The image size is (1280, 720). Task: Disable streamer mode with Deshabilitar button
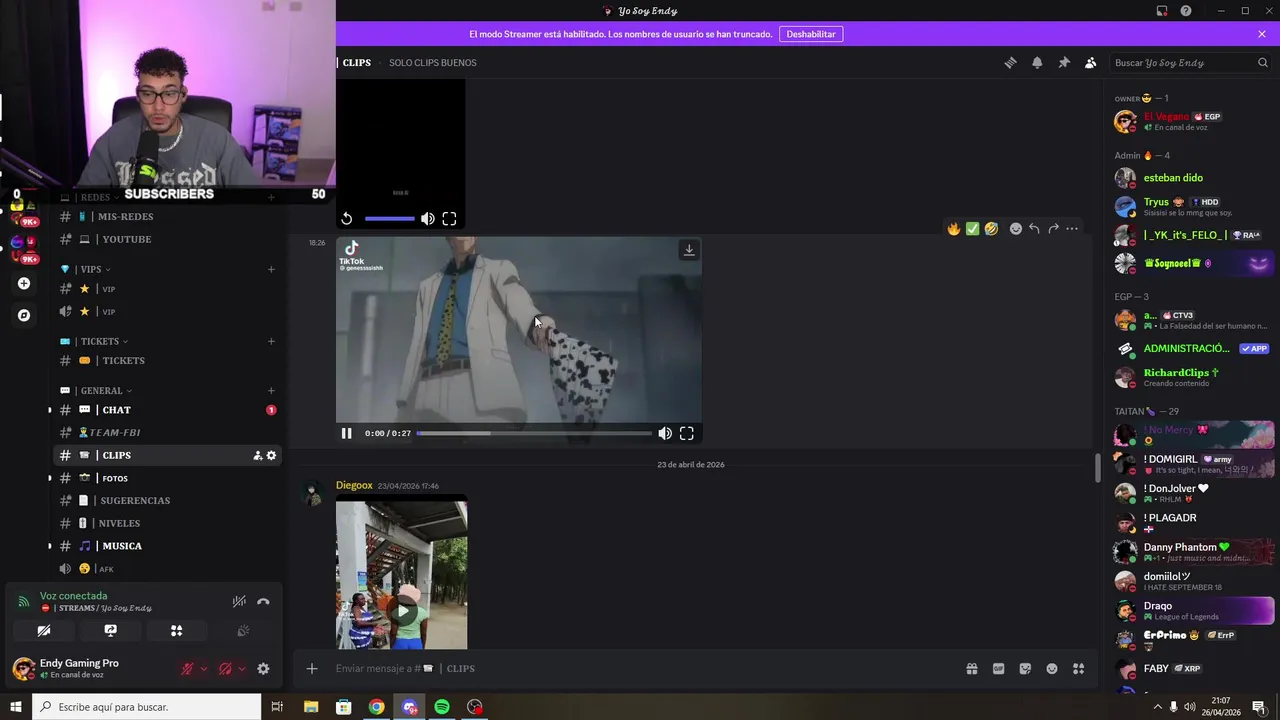point(810,34)
